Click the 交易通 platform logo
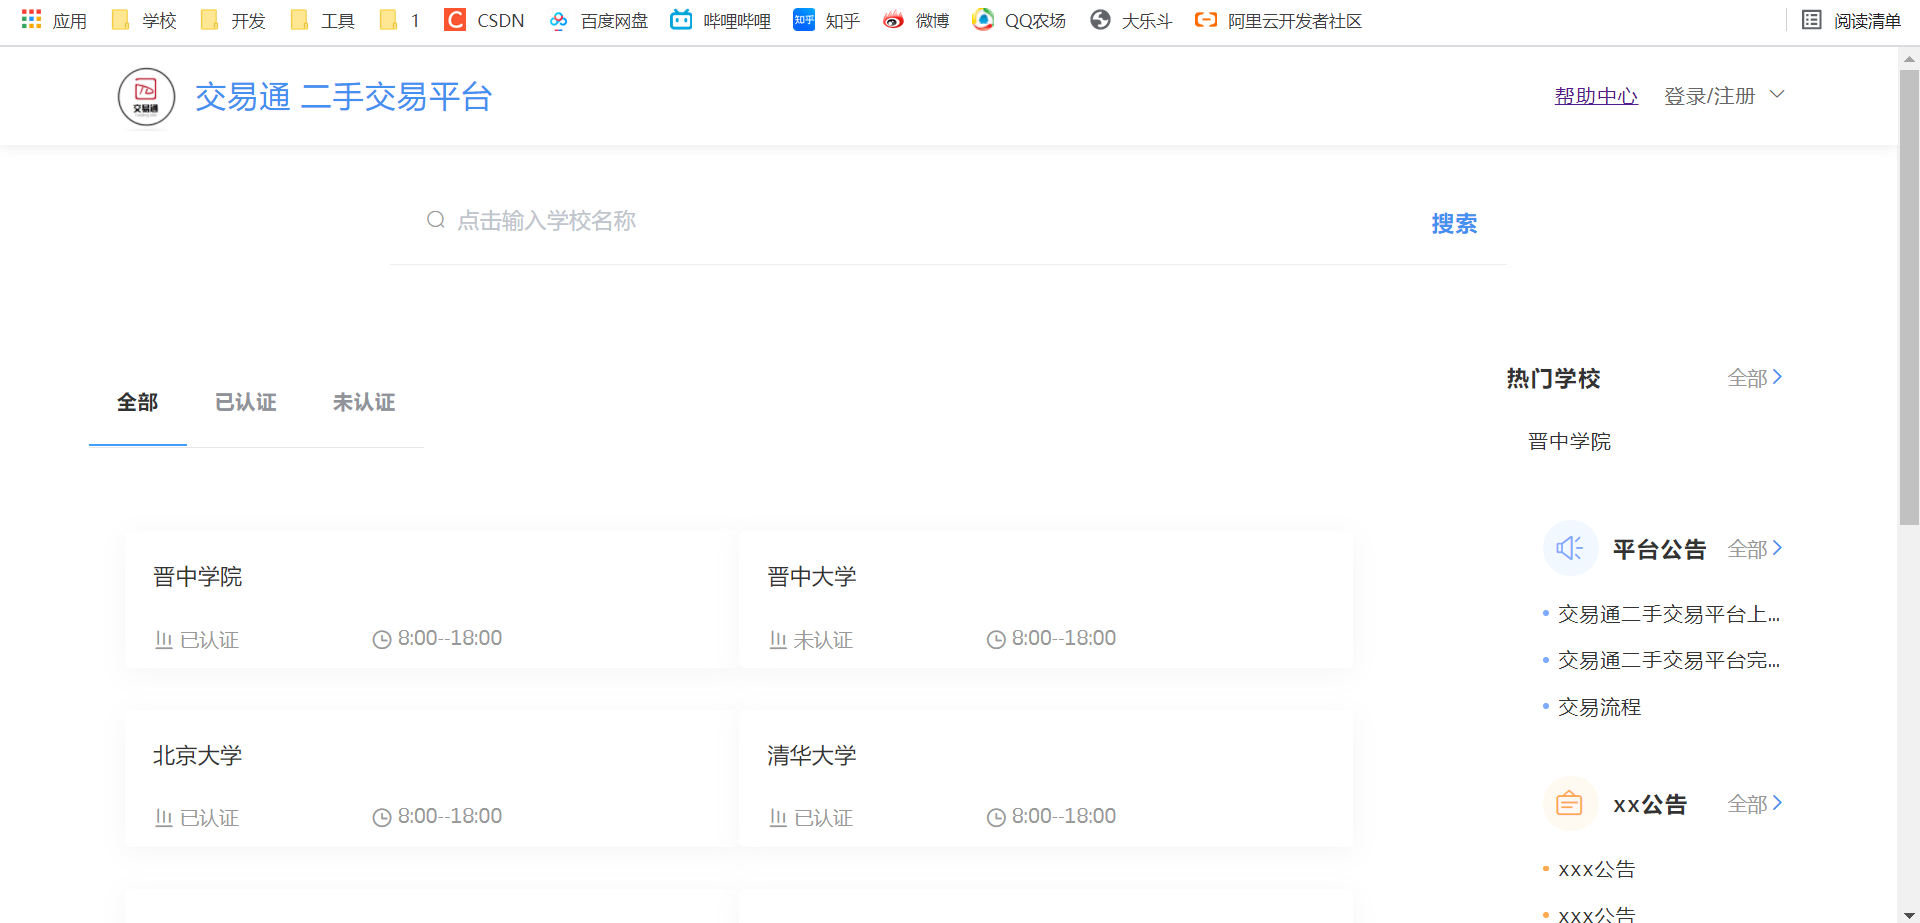This screenshot has height=923, width=1920. tap(145, 96)
